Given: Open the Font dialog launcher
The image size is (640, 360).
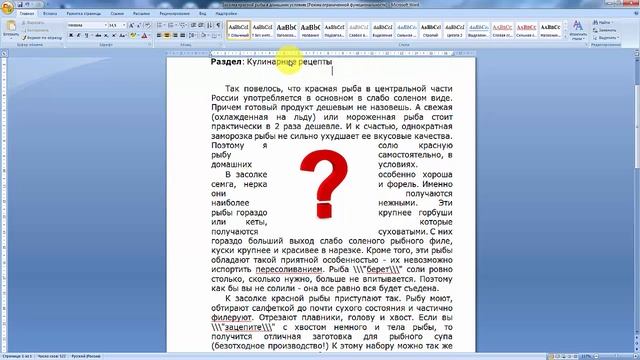Looking at the screenshot, I should [150, 44].
